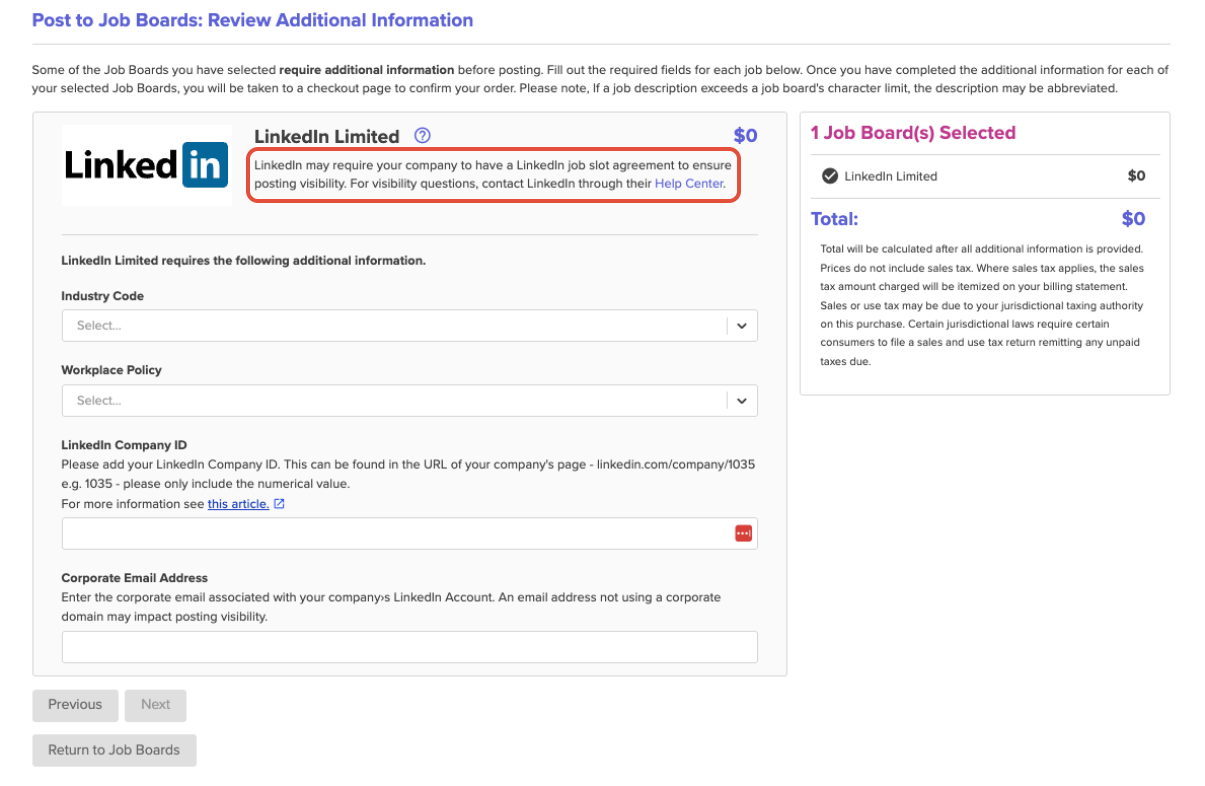This screenshot has width=1205, height=786.
Task: Open the LinkedIn Help Center link
Action: coord(689,184)
